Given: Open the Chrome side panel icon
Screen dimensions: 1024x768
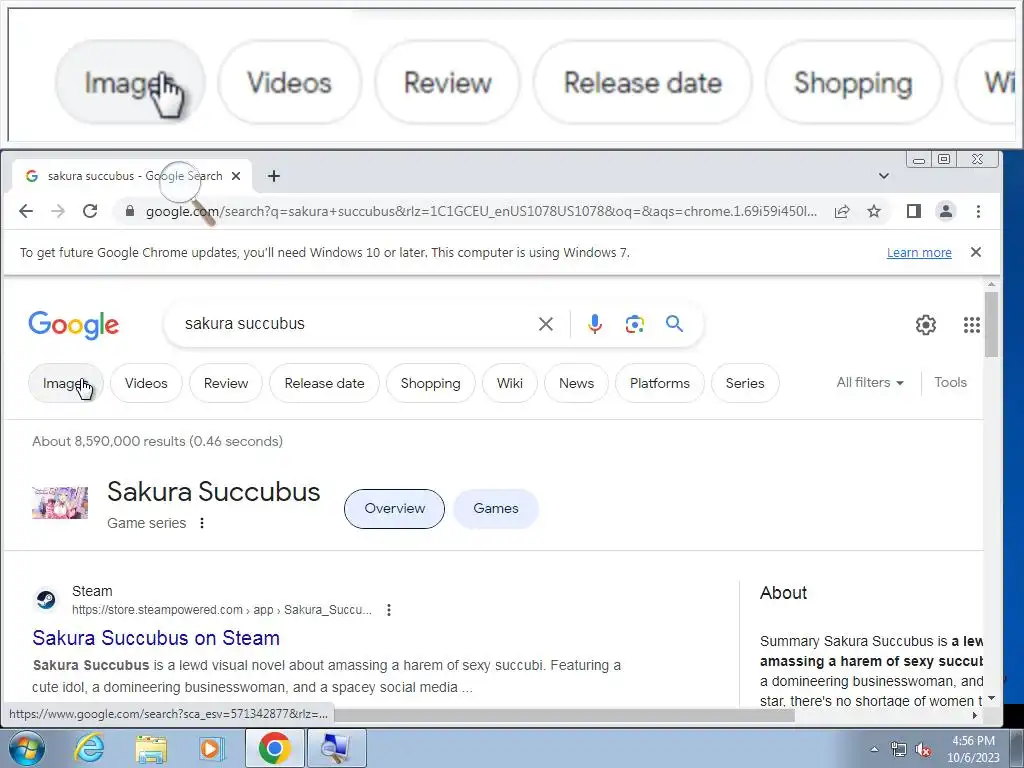Looking at the screenshot, I should [x=914, y=211].
